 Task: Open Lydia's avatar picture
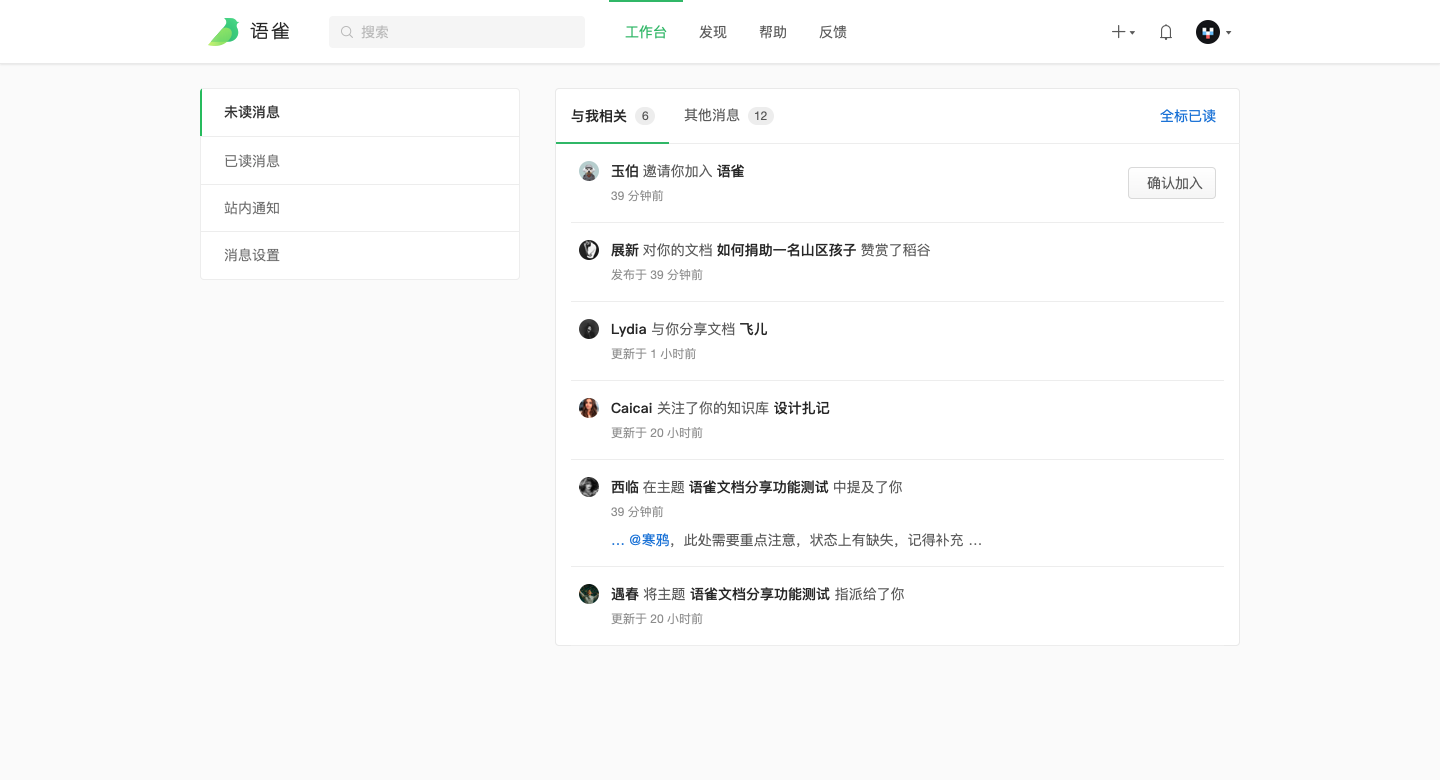(x=589, y=329)
